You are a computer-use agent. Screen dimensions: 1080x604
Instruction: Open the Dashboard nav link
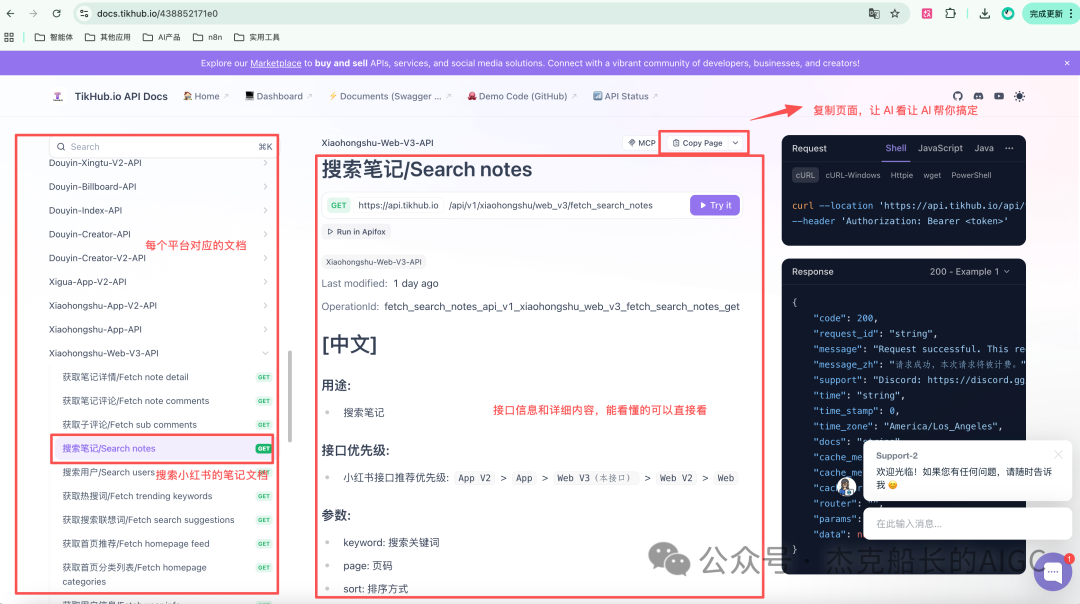(278, 96)
